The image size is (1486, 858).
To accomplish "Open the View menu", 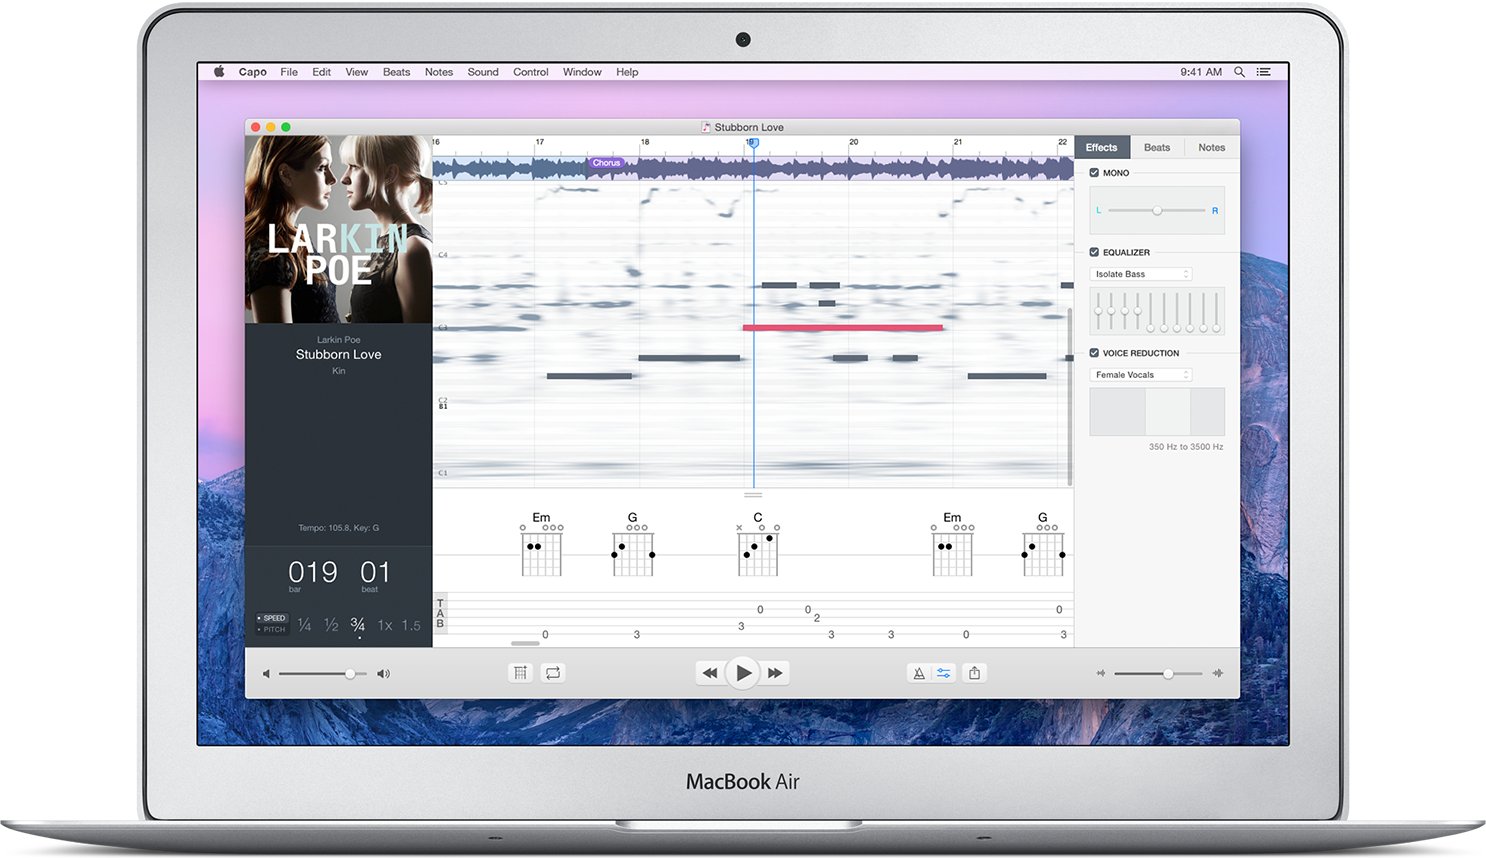I will 357,72.
